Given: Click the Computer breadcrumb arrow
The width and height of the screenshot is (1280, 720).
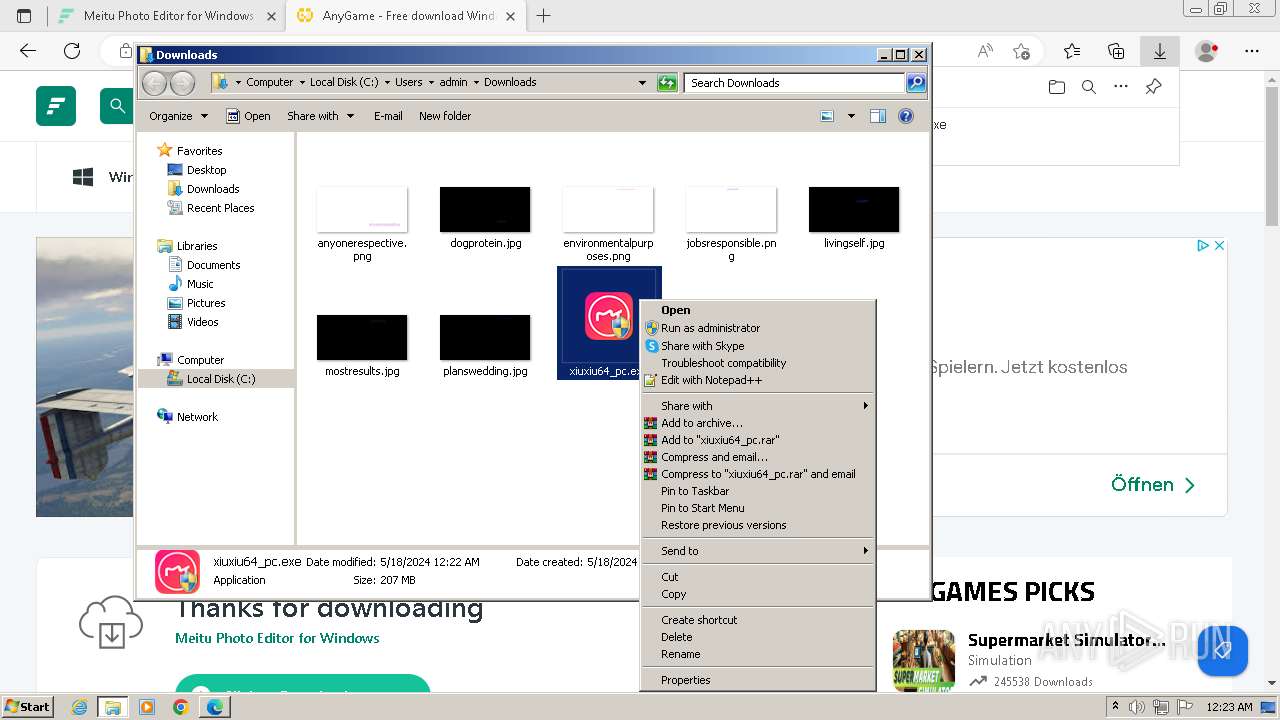Looking at the screenshot, I should [x=301, y=83].
